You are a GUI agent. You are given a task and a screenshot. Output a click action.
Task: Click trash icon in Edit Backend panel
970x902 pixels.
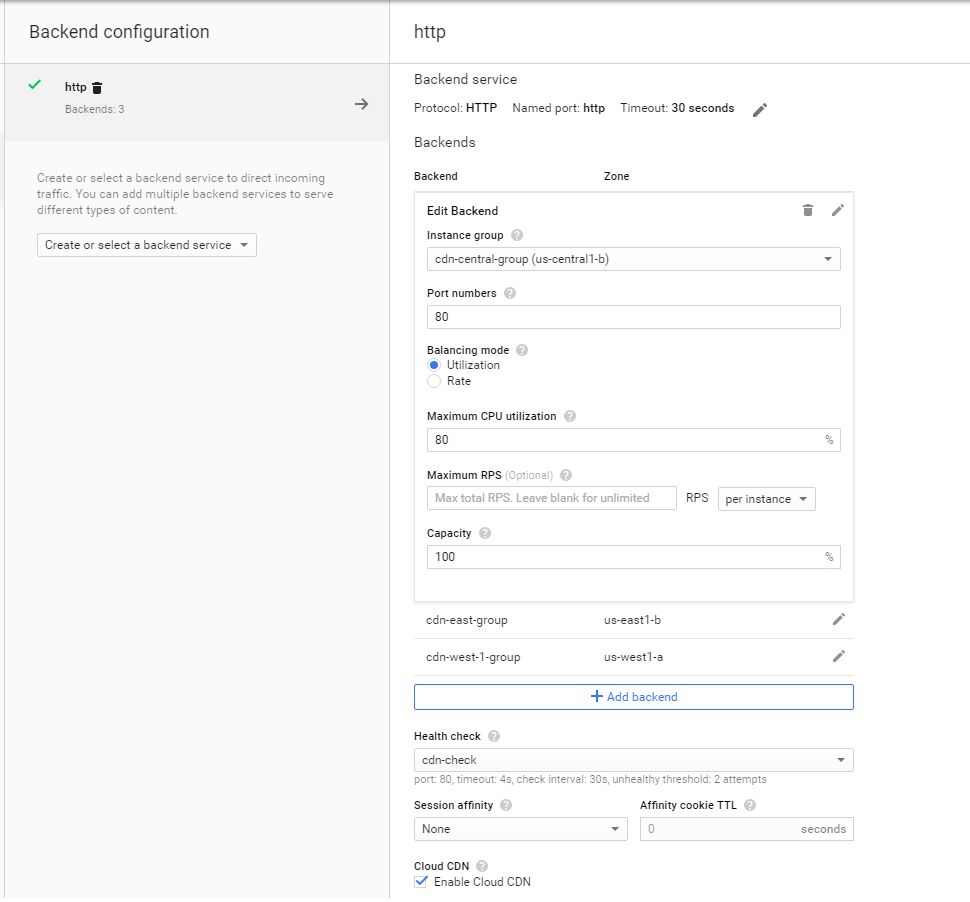[808, 210]
